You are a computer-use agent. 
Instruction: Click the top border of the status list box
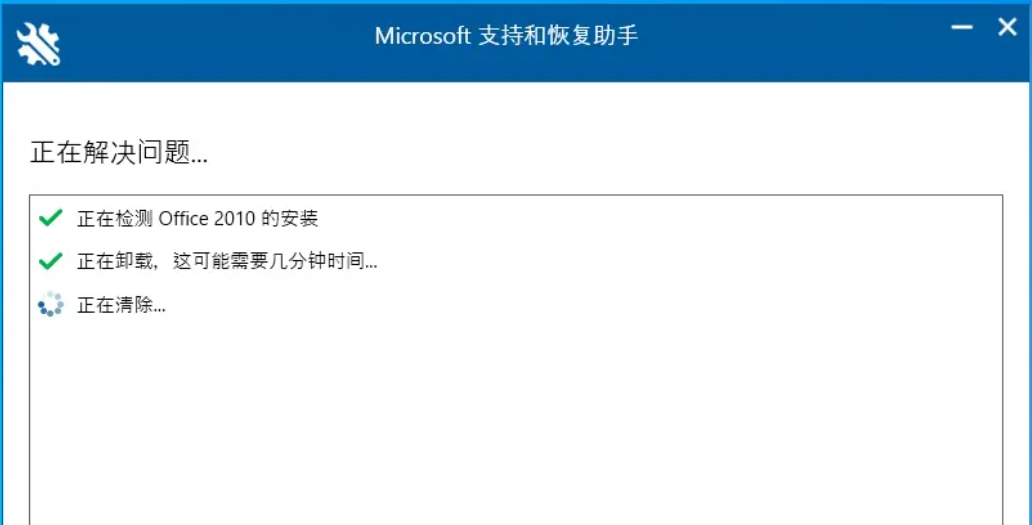point(516,195)
